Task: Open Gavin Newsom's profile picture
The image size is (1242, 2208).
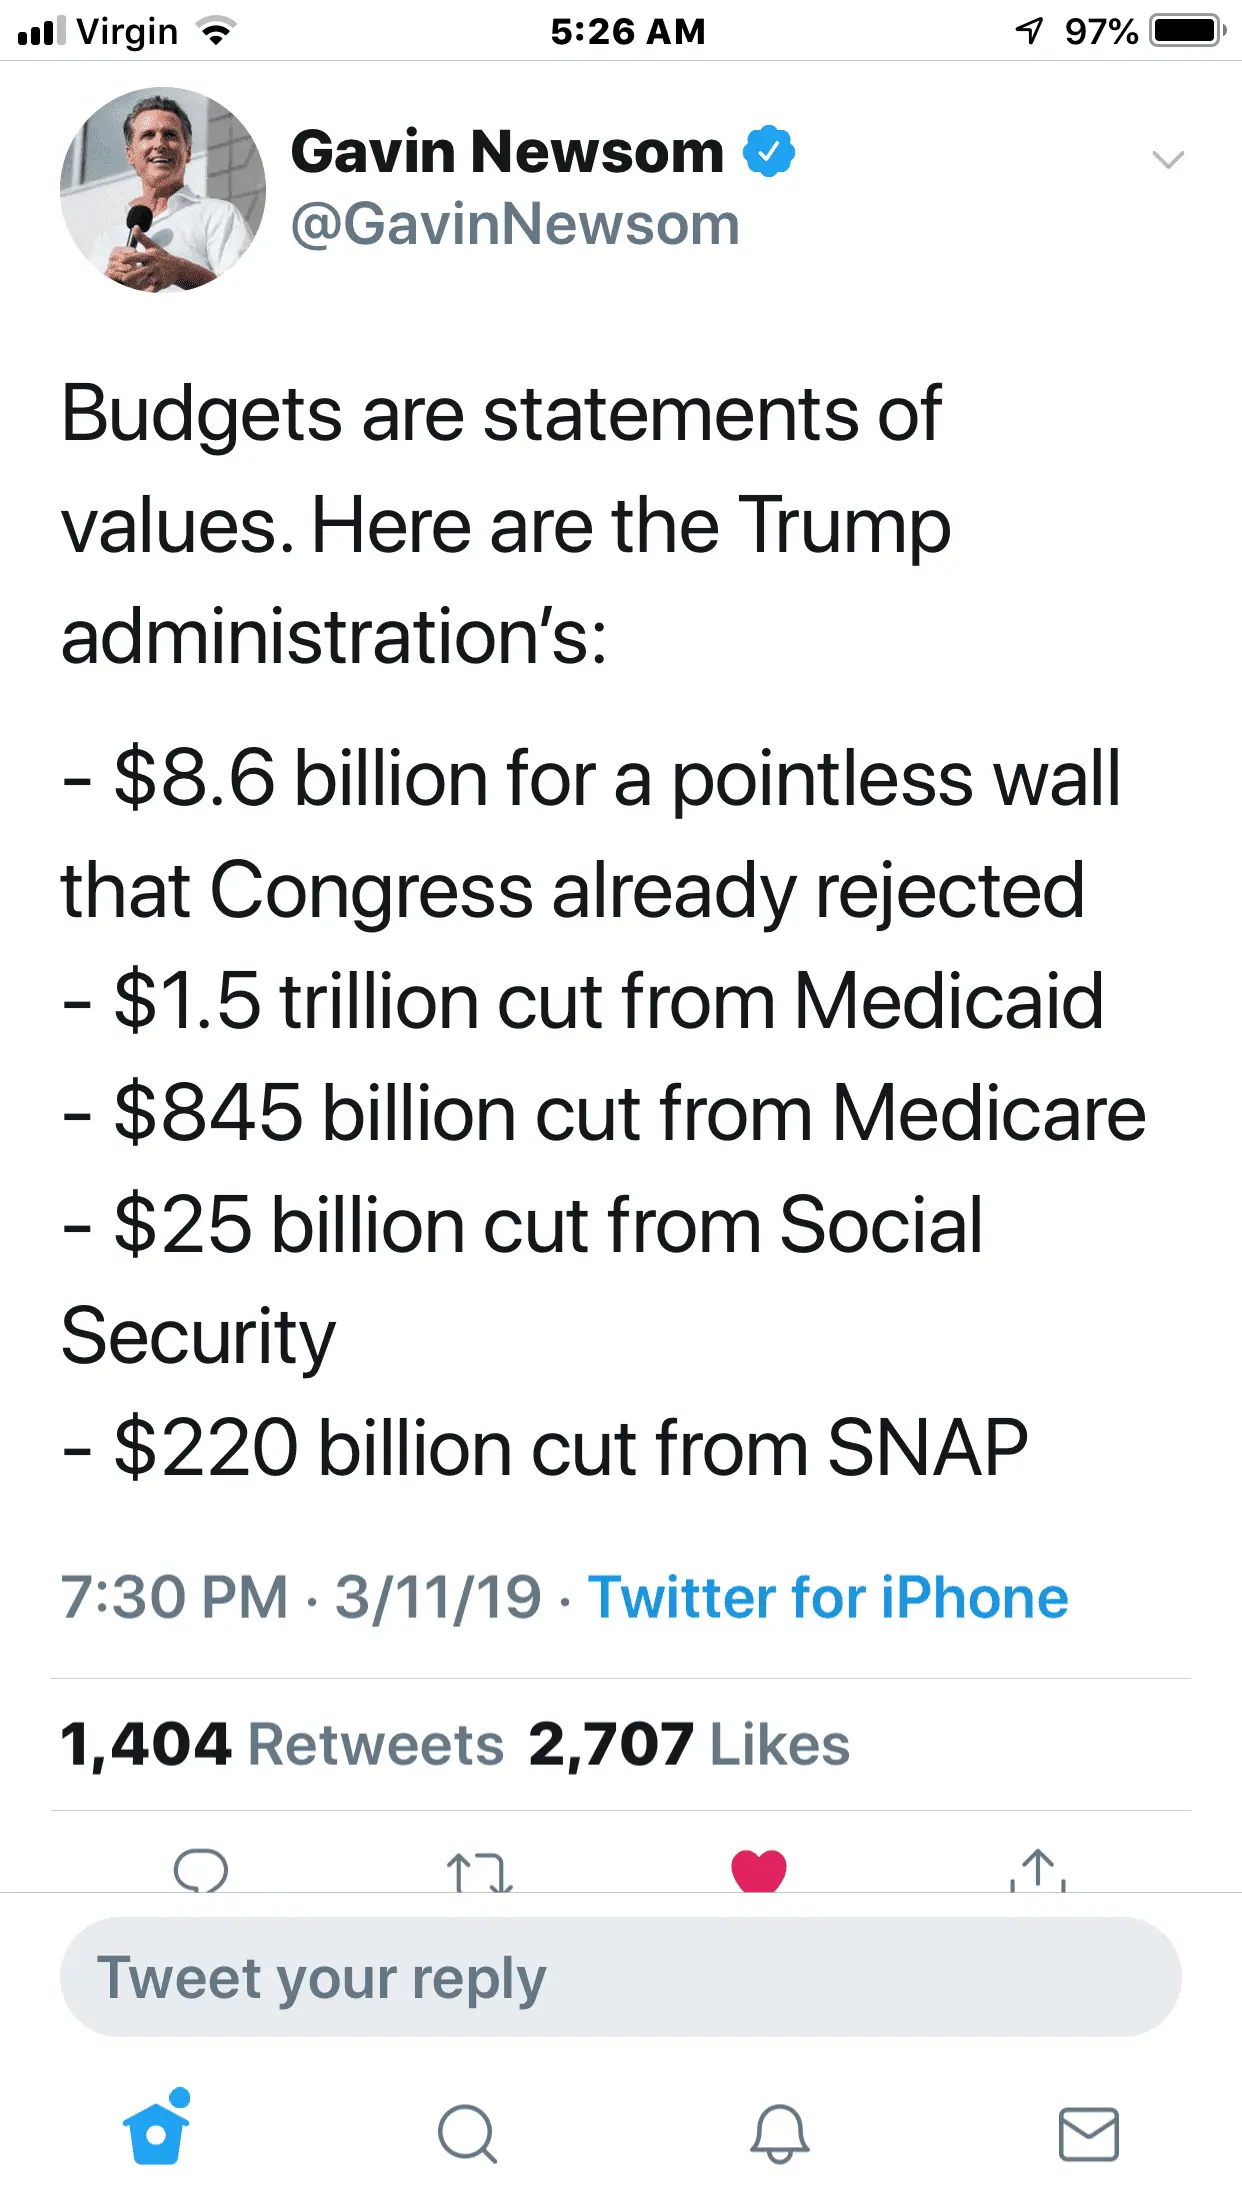Action: click(x=163, y=190)
